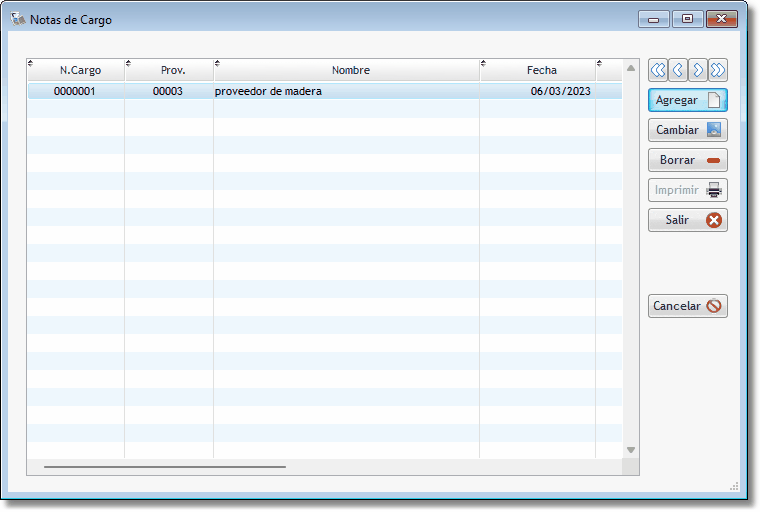Screen dimensions: 760x512
Task: Jump to first record with double-left arrow
Action: pyautogui.click(x=658, y=70)
